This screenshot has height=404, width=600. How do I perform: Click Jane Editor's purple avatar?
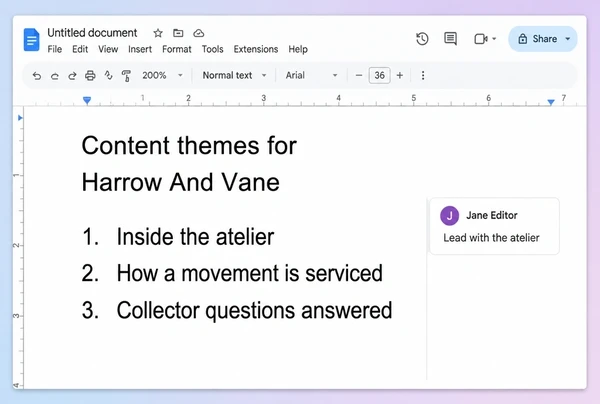pos(449,216)
